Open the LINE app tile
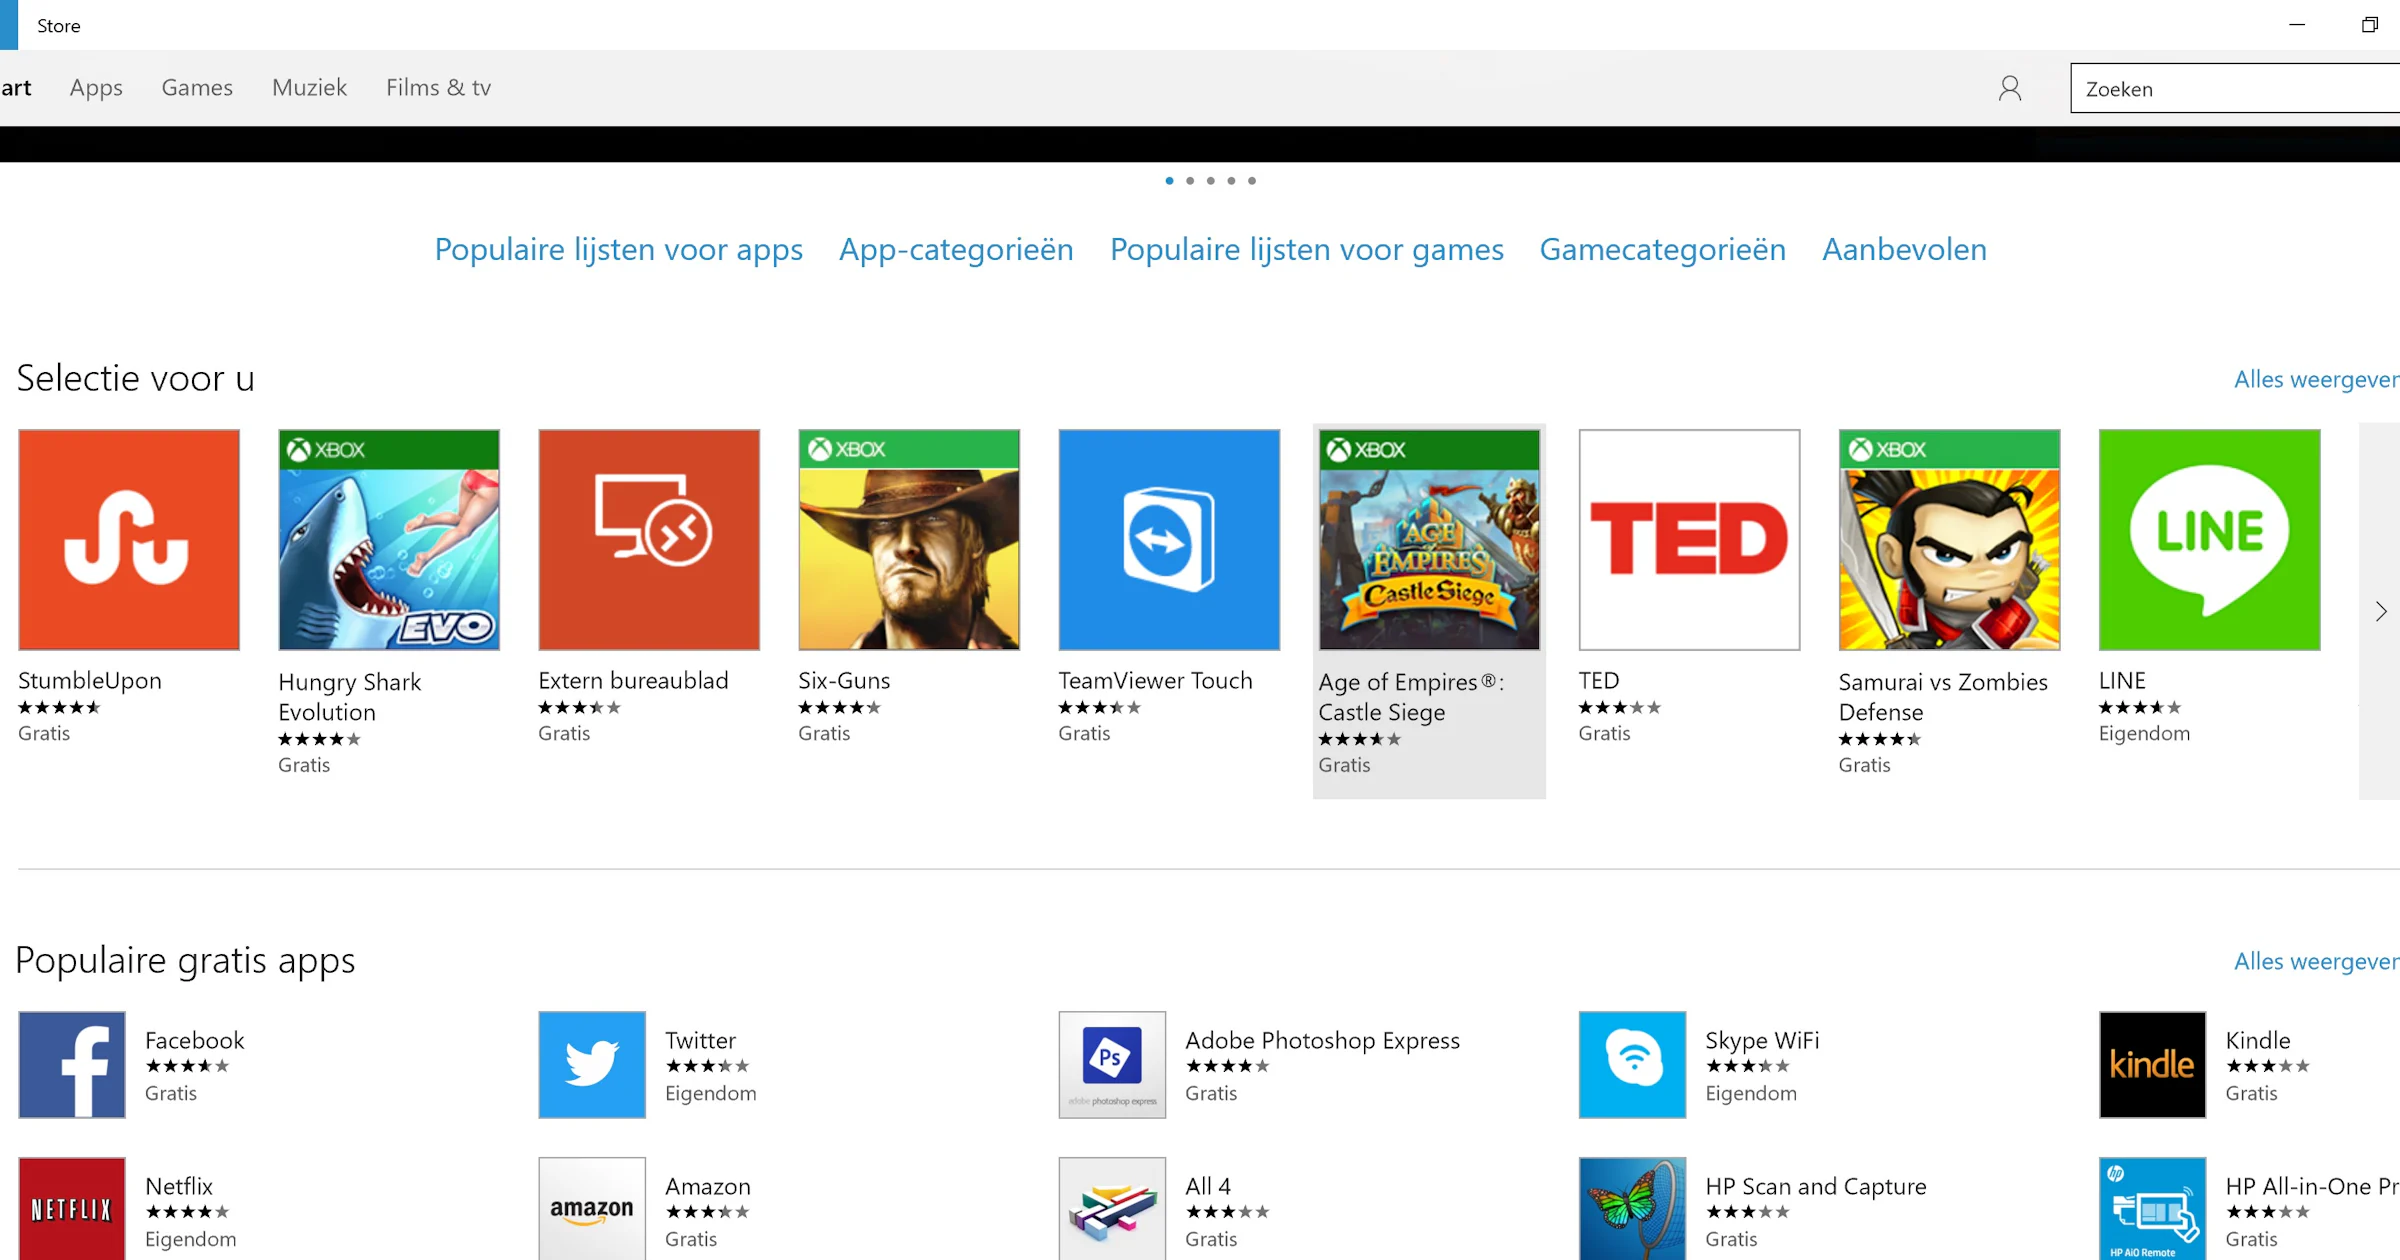Viewport: 2400px width, 1260px height. [x=2209, y=540]
